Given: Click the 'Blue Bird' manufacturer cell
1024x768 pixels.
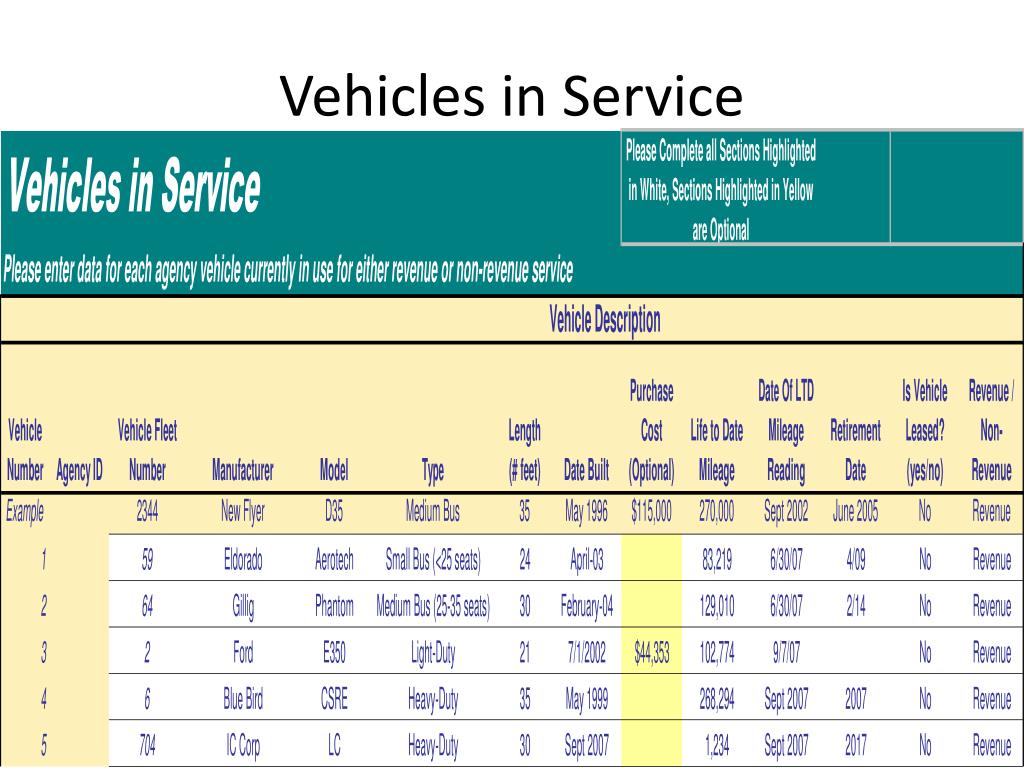Looking at the screenshot, I should pos(243,699).
